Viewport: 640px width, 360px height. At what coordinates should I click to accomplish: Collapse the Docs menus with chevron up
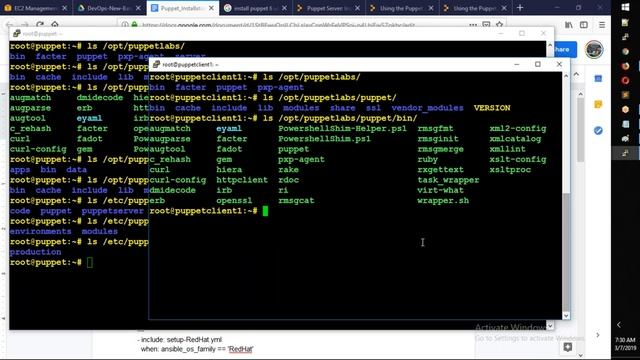(x=576, y=74)
